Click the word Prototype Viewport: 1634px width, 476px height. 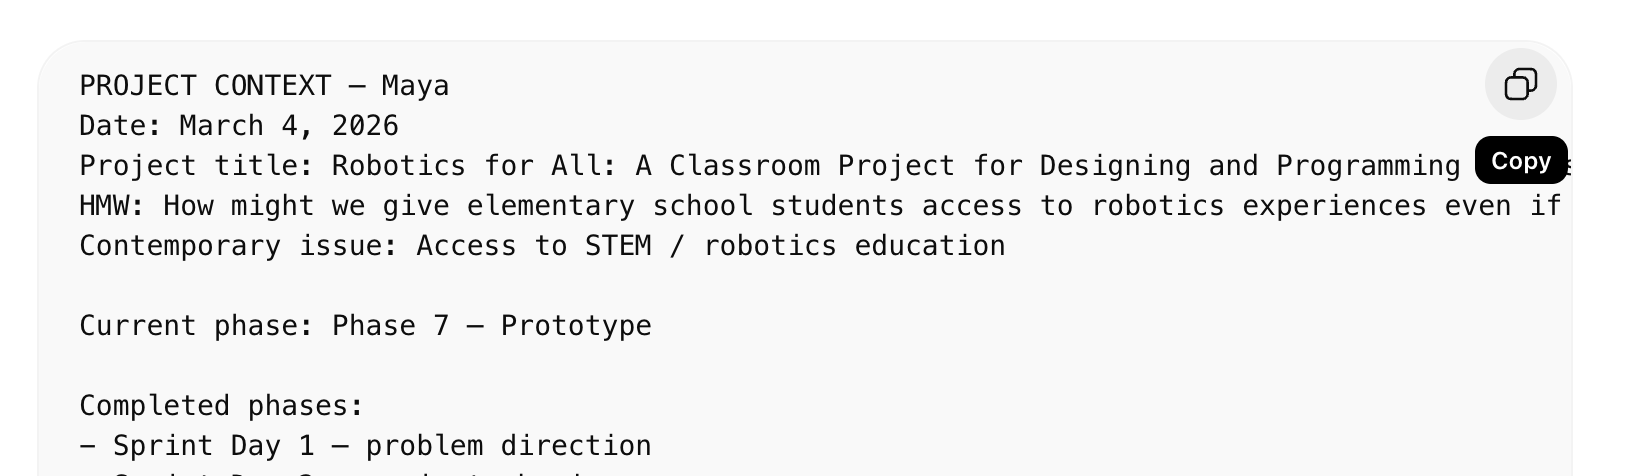click(576, 326)
